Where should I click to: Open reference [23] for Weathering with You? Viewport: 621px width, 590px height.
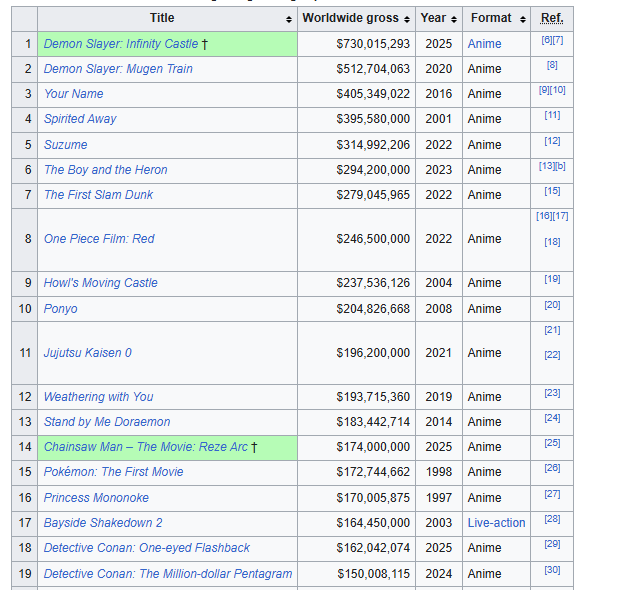[552, 393]
